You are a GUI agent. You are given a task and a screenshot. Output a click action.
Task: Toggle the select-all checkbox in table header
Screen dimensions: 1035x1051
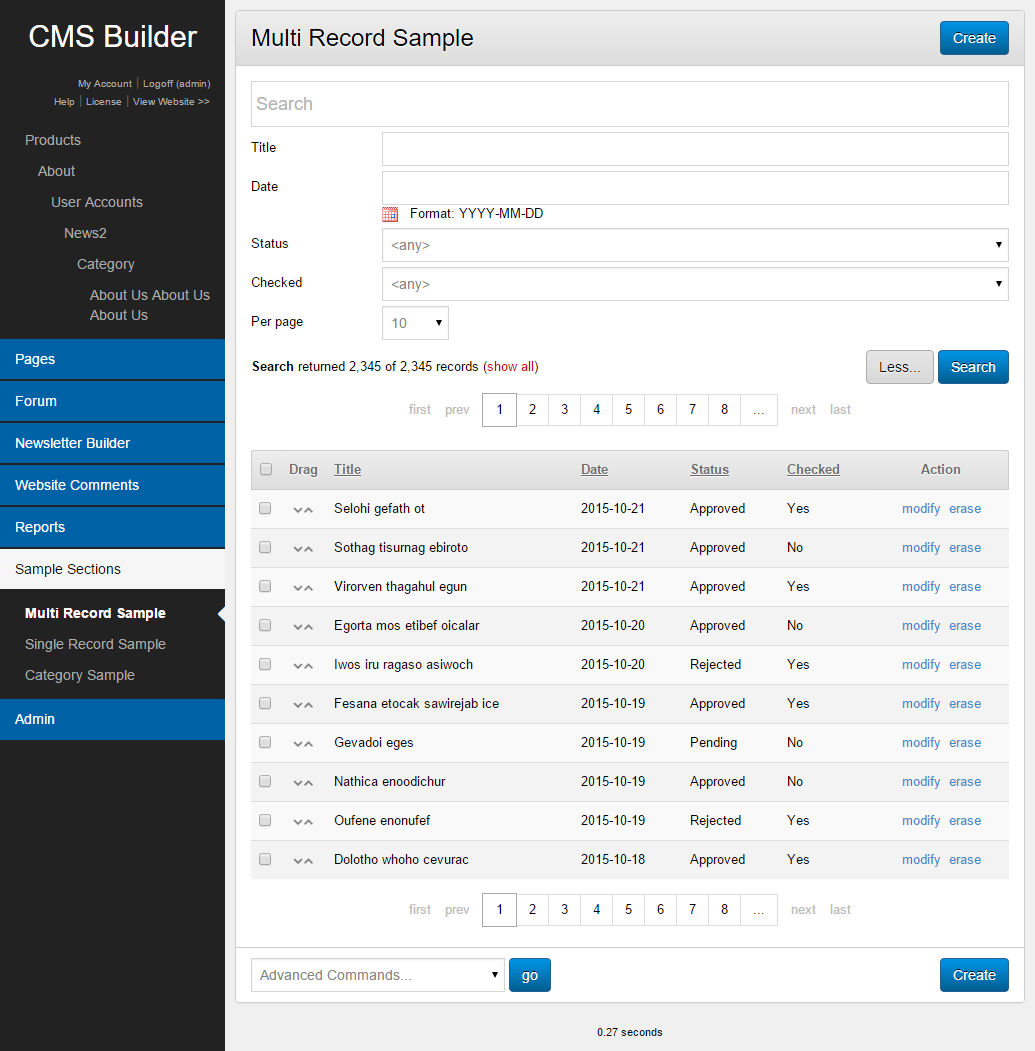pyautogui.click(x=266, y=469)
